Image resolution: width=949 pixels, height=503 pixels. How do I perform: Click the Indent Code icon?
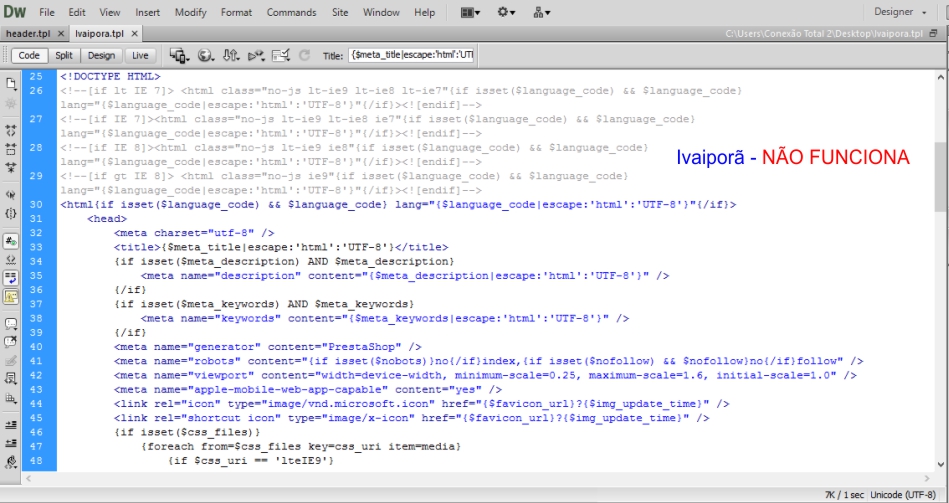10,425
